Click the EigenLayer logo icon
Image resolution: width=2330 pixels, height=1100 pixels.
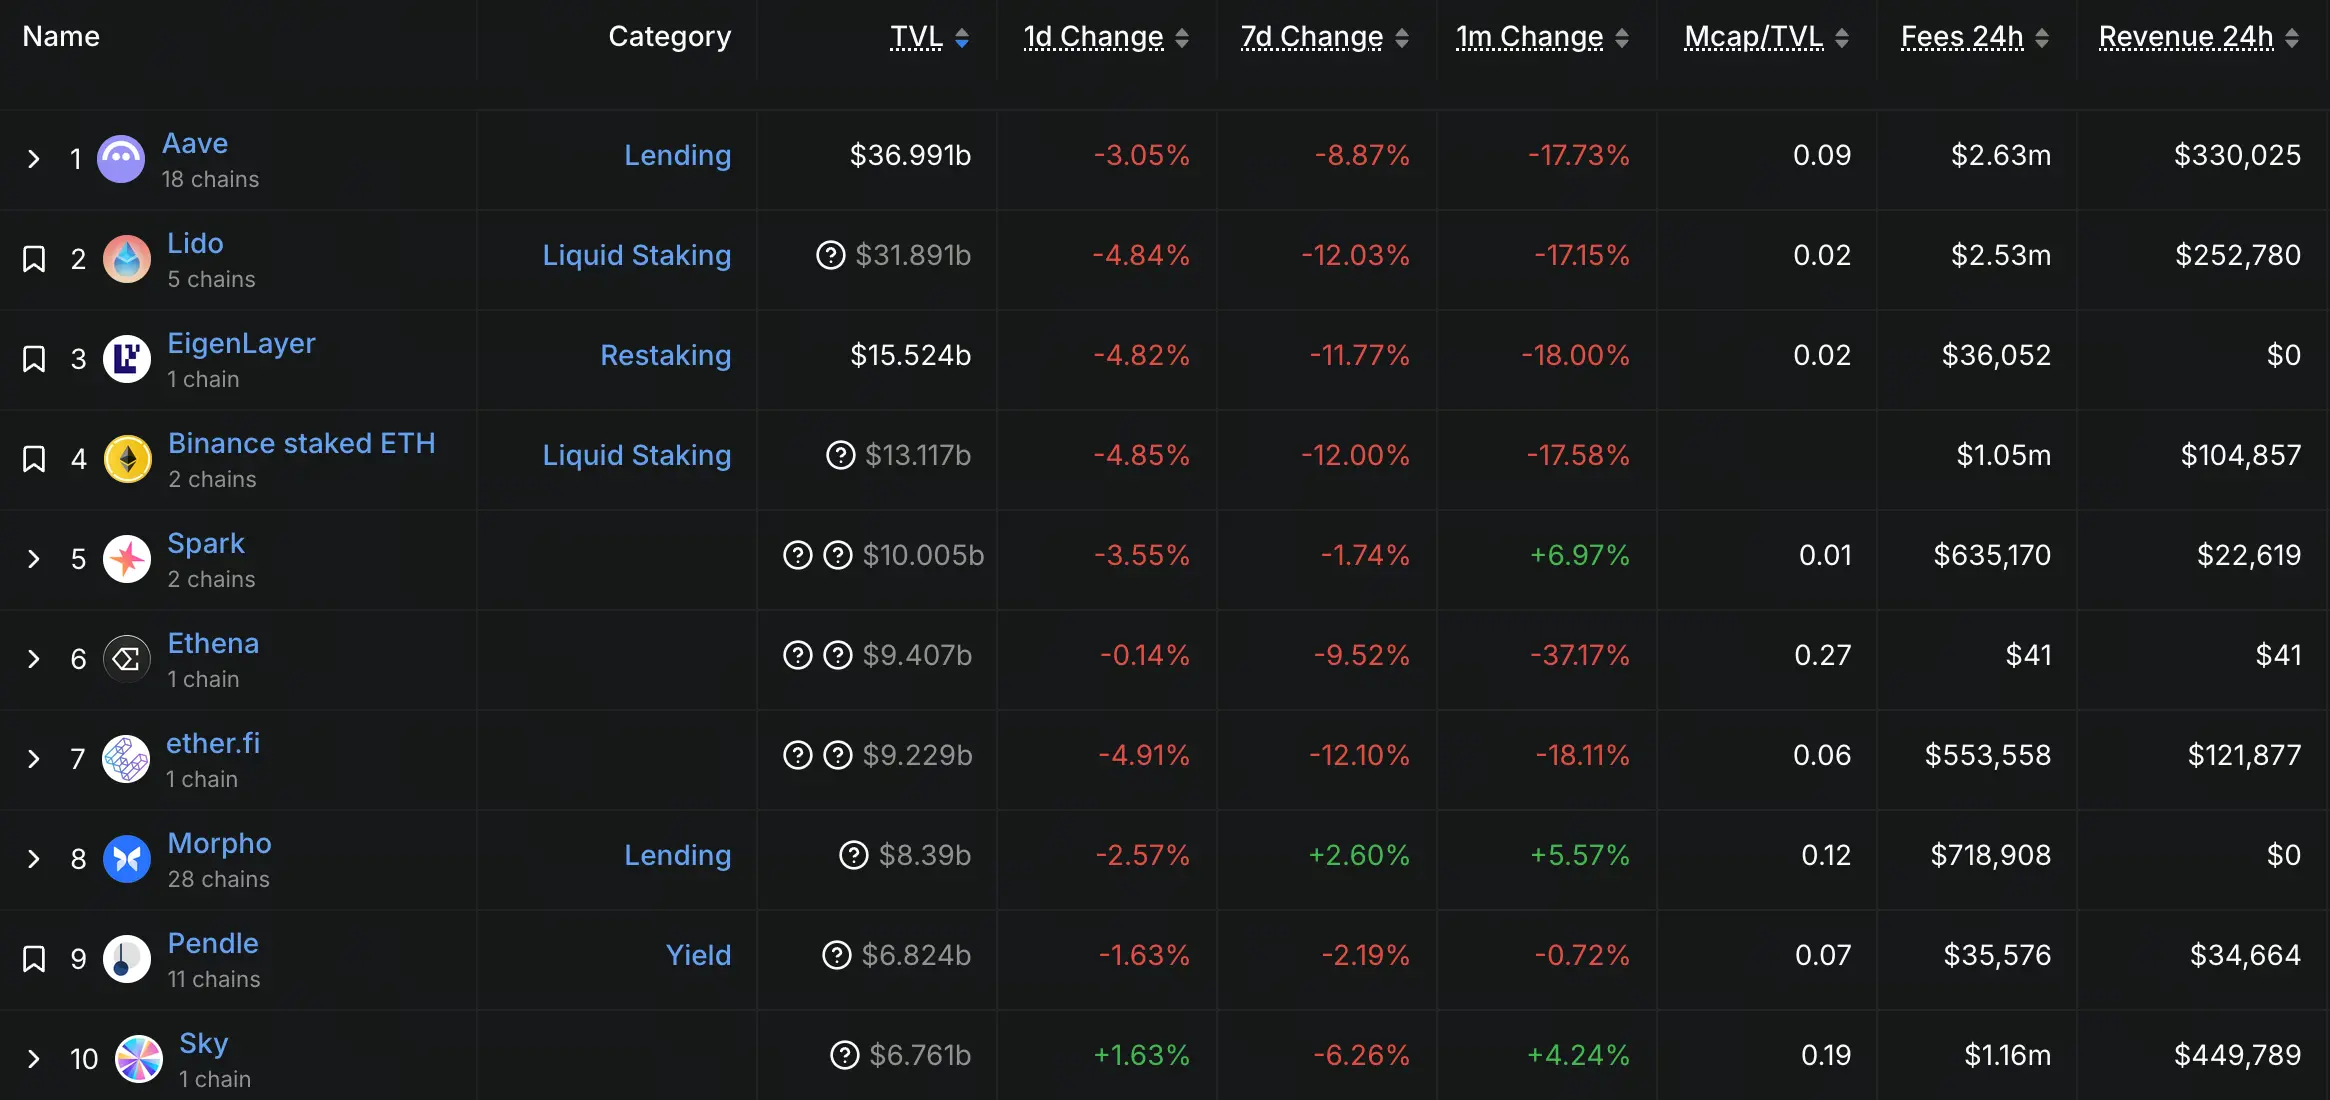click(127, 359)
